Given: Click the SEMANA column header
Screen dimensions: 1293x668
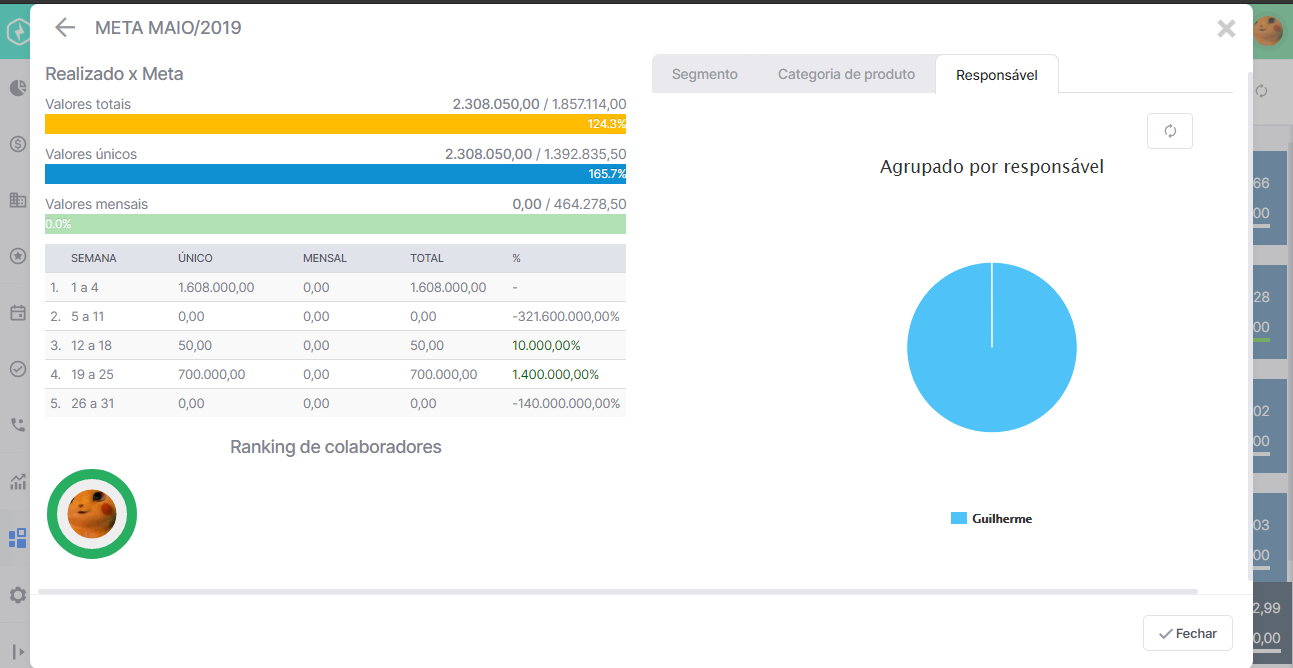Looking at the screenshot, I should (x=94, y=258).
